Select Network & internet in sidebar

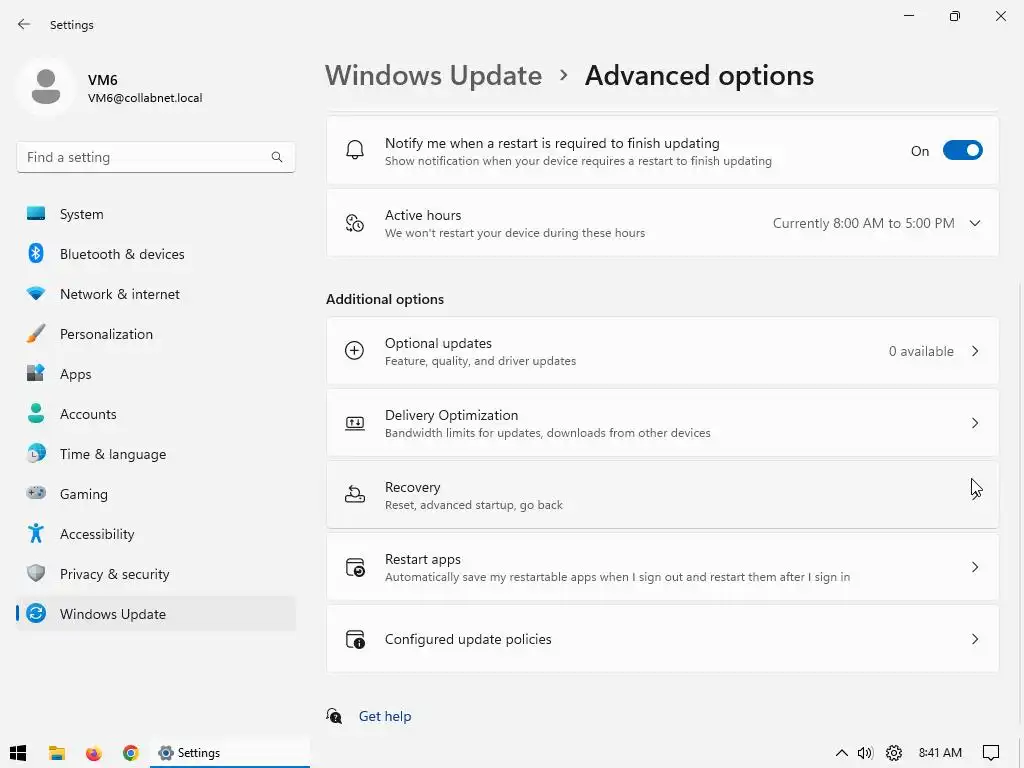(x=155, y=294)
